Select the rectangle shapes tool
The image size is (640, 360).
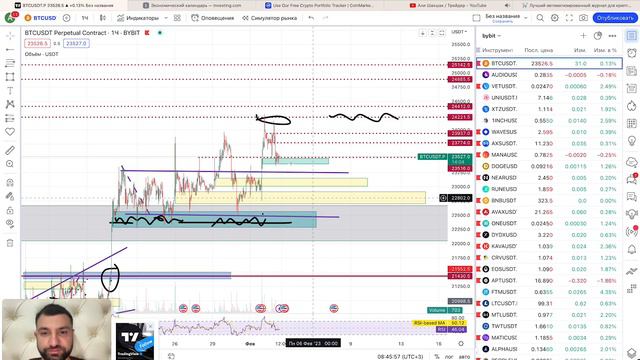click(x=10, y=77)
